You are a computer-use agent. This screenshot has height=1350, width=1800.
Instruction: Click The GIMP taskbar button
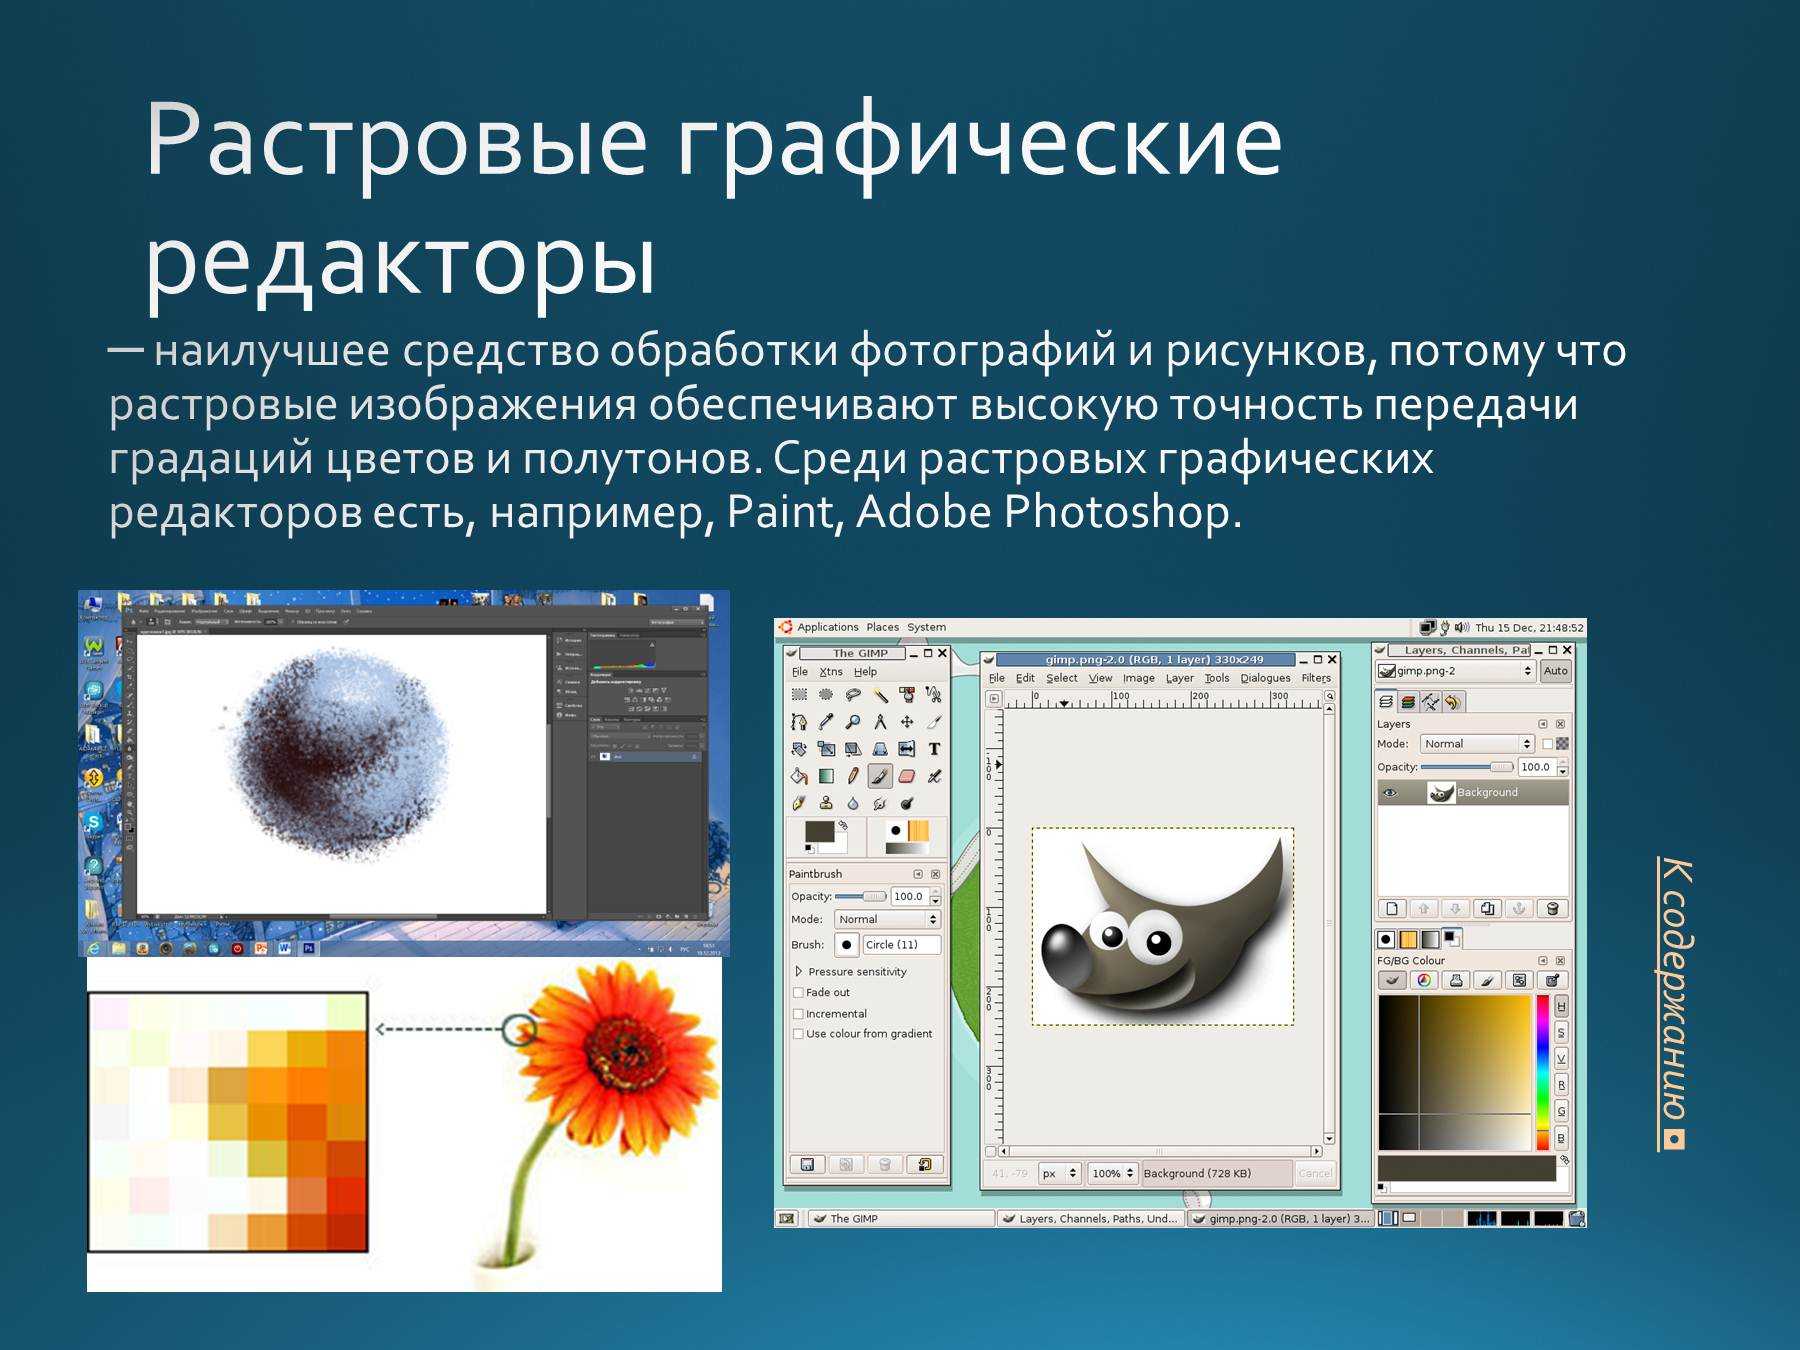(x=901, y=1218)
